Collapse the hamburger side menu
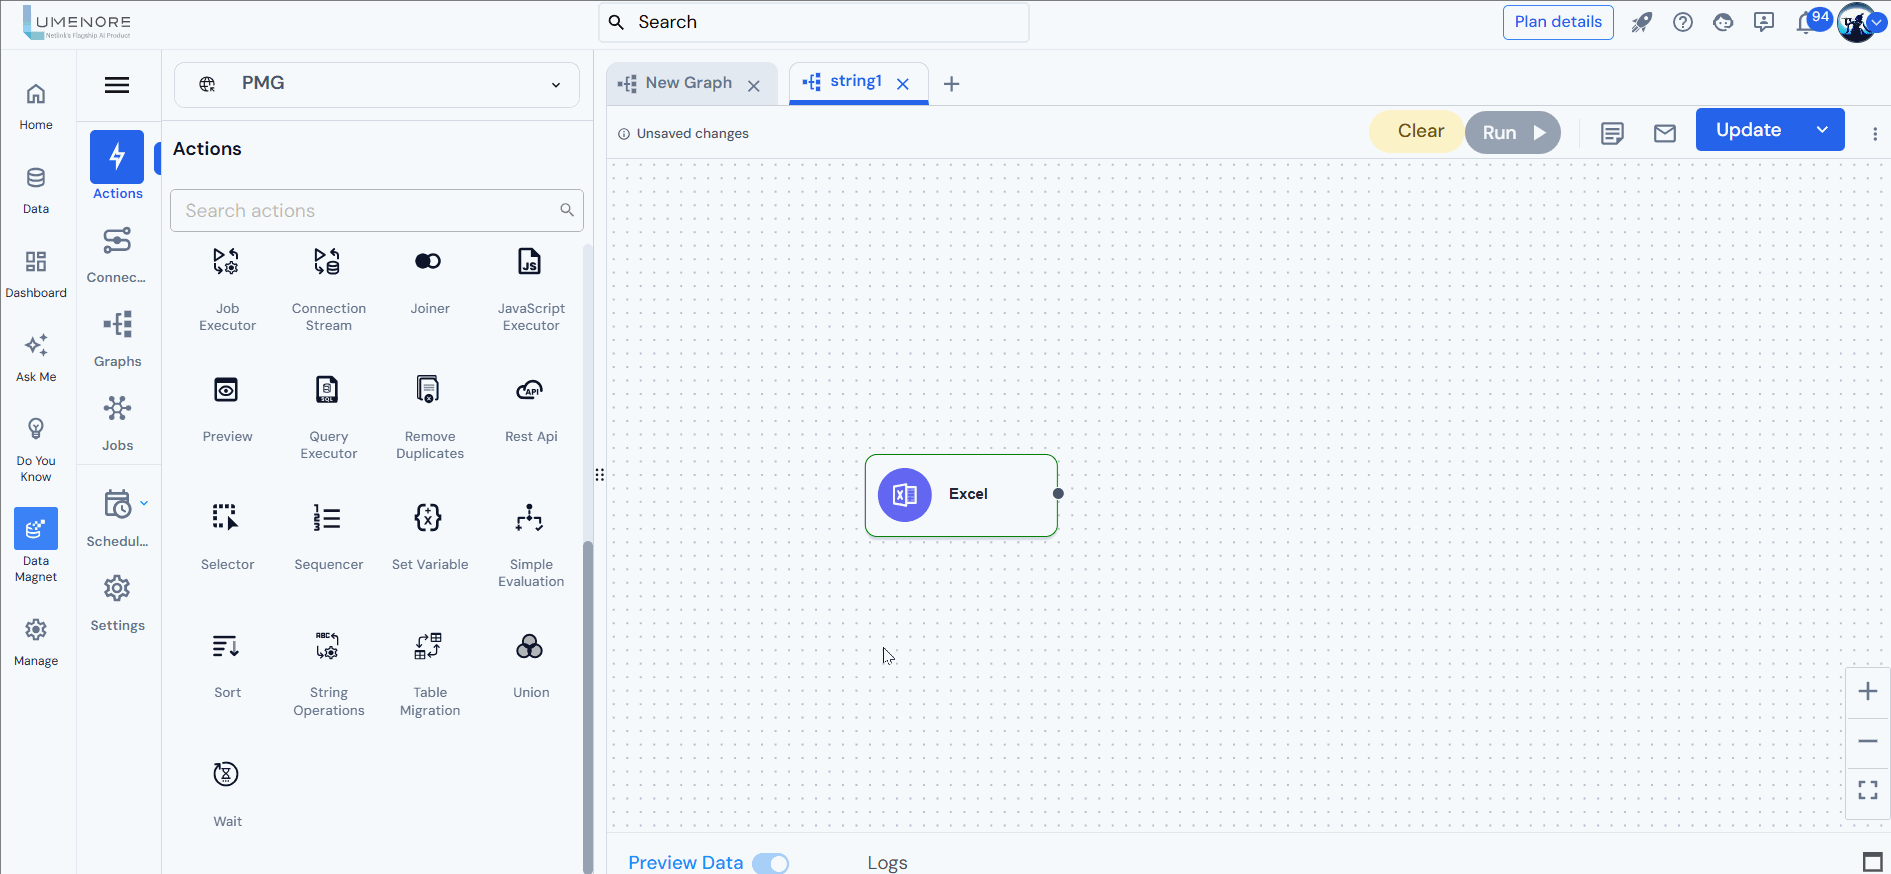The image size is (1891, 874). [x=117, y=85]
